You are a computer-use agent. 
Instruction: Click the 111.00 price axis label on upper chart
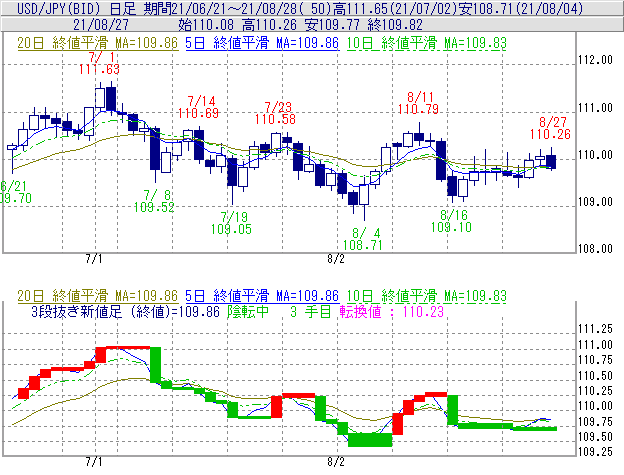coord(595,107)
